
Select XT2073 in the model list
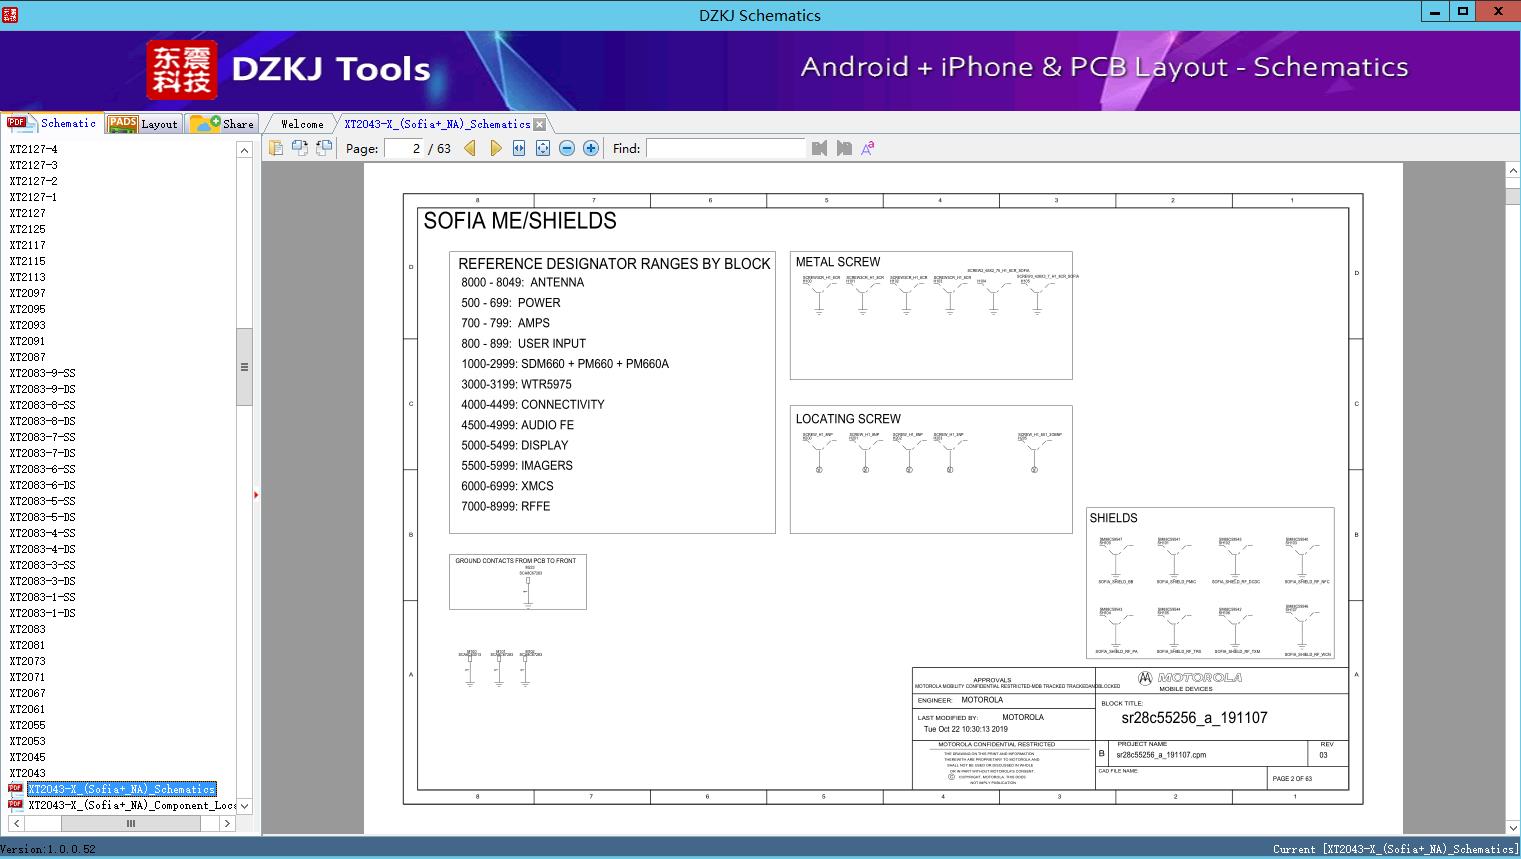27,661
